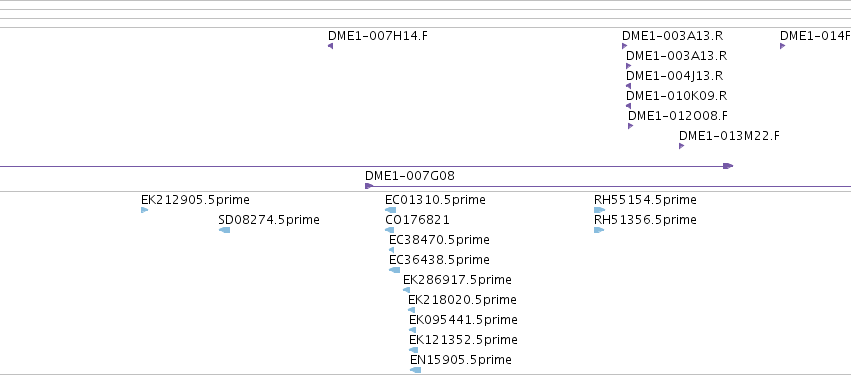
Task: Click the DME1-004J13.R label
Action: [x=675, y=76]
